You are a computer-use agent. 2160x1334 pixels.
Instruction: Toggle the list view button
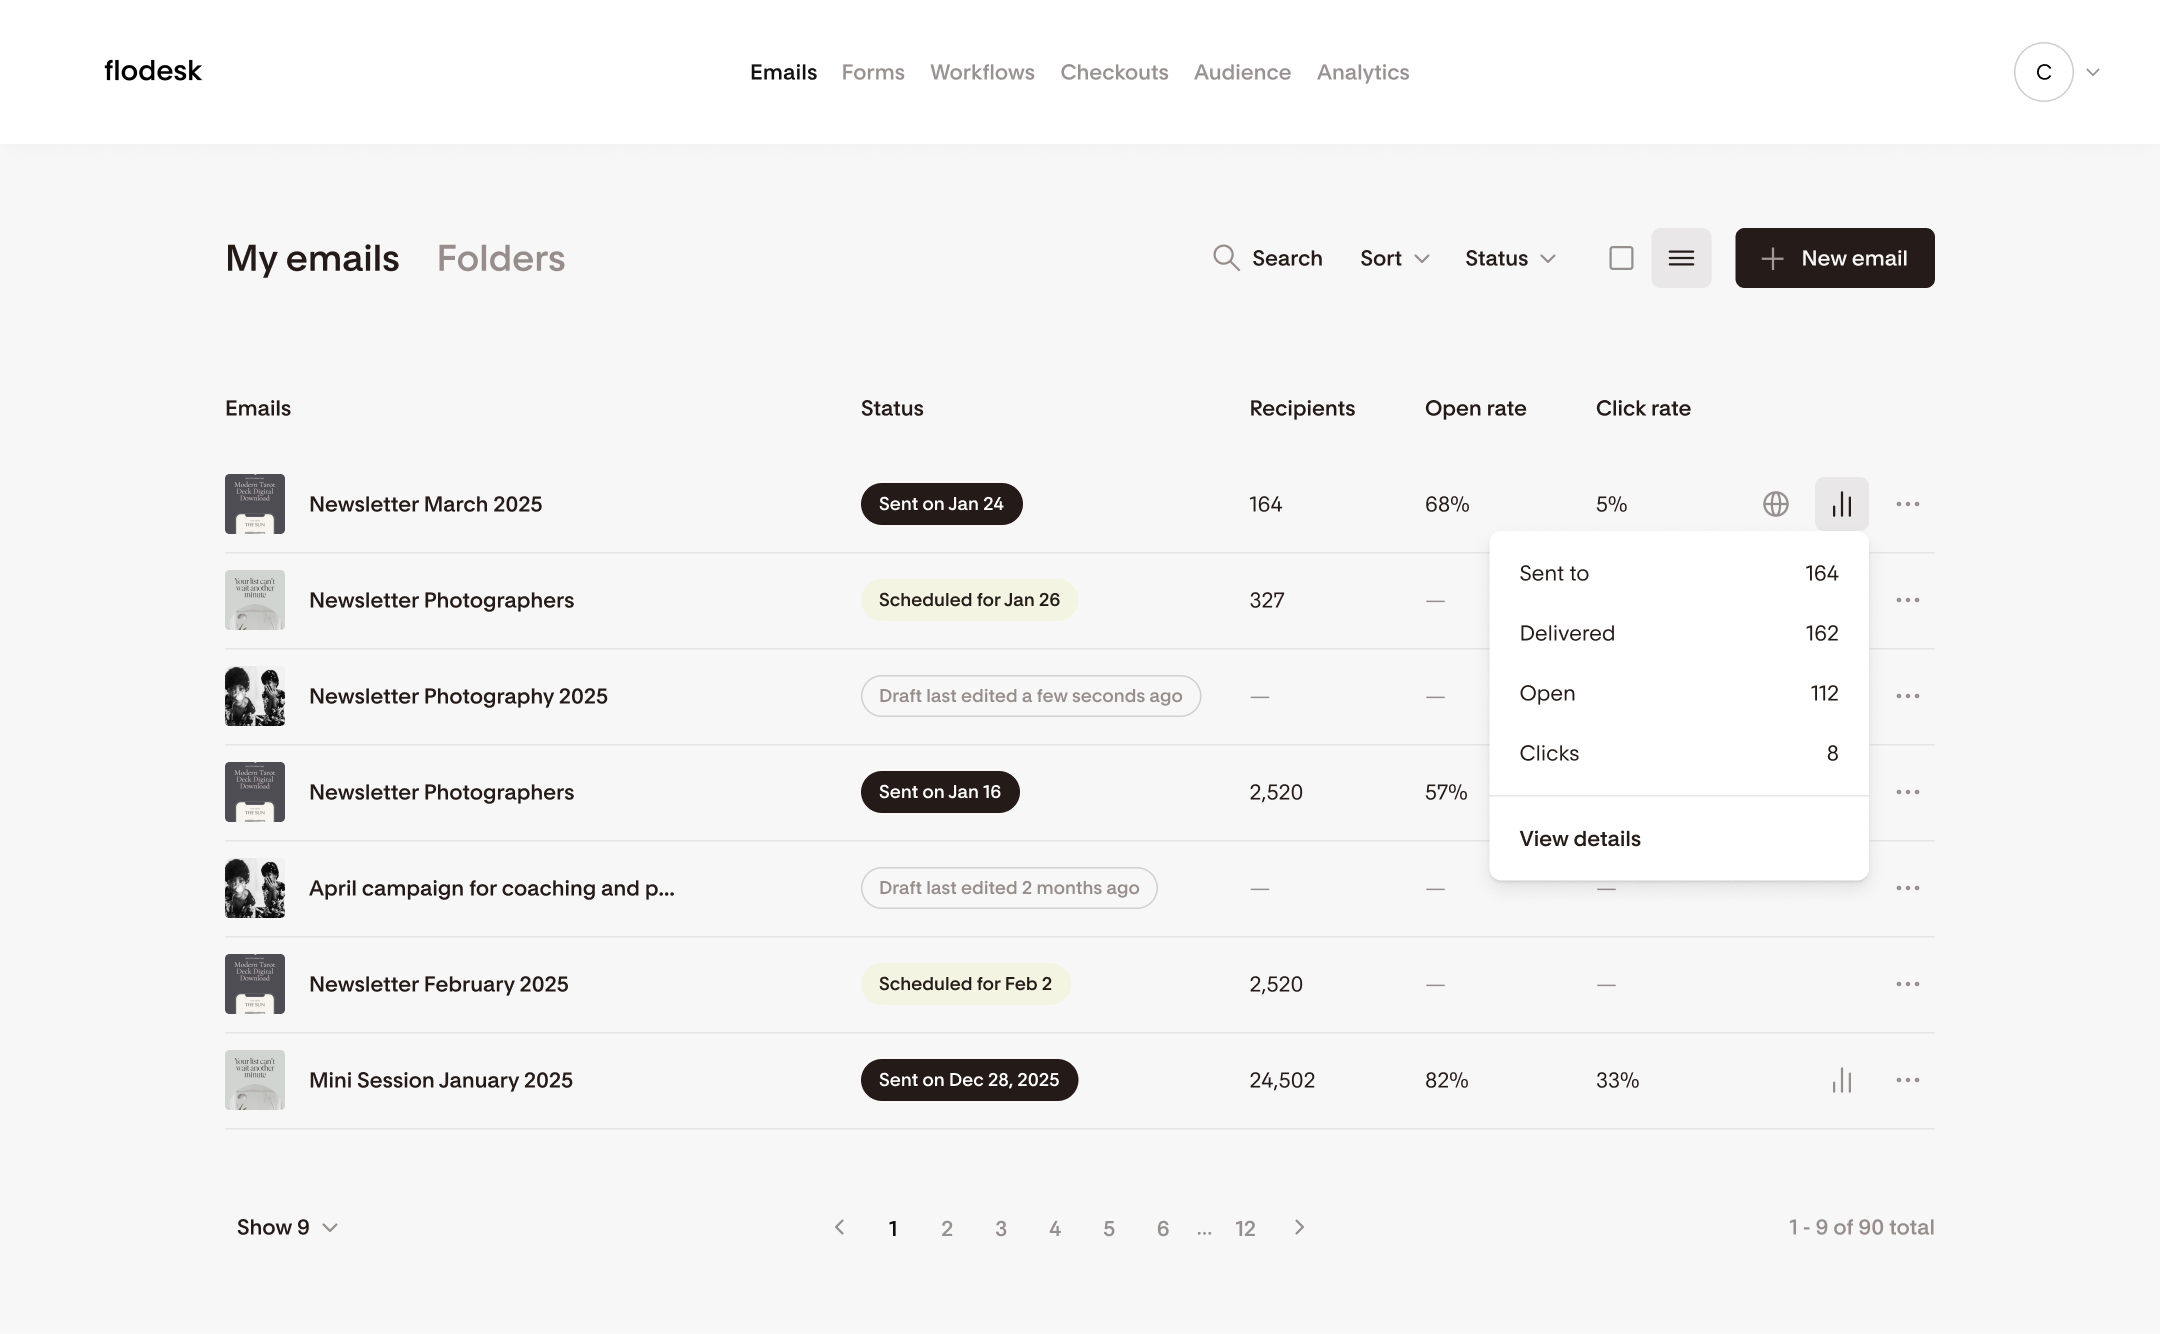(1680, 258)
